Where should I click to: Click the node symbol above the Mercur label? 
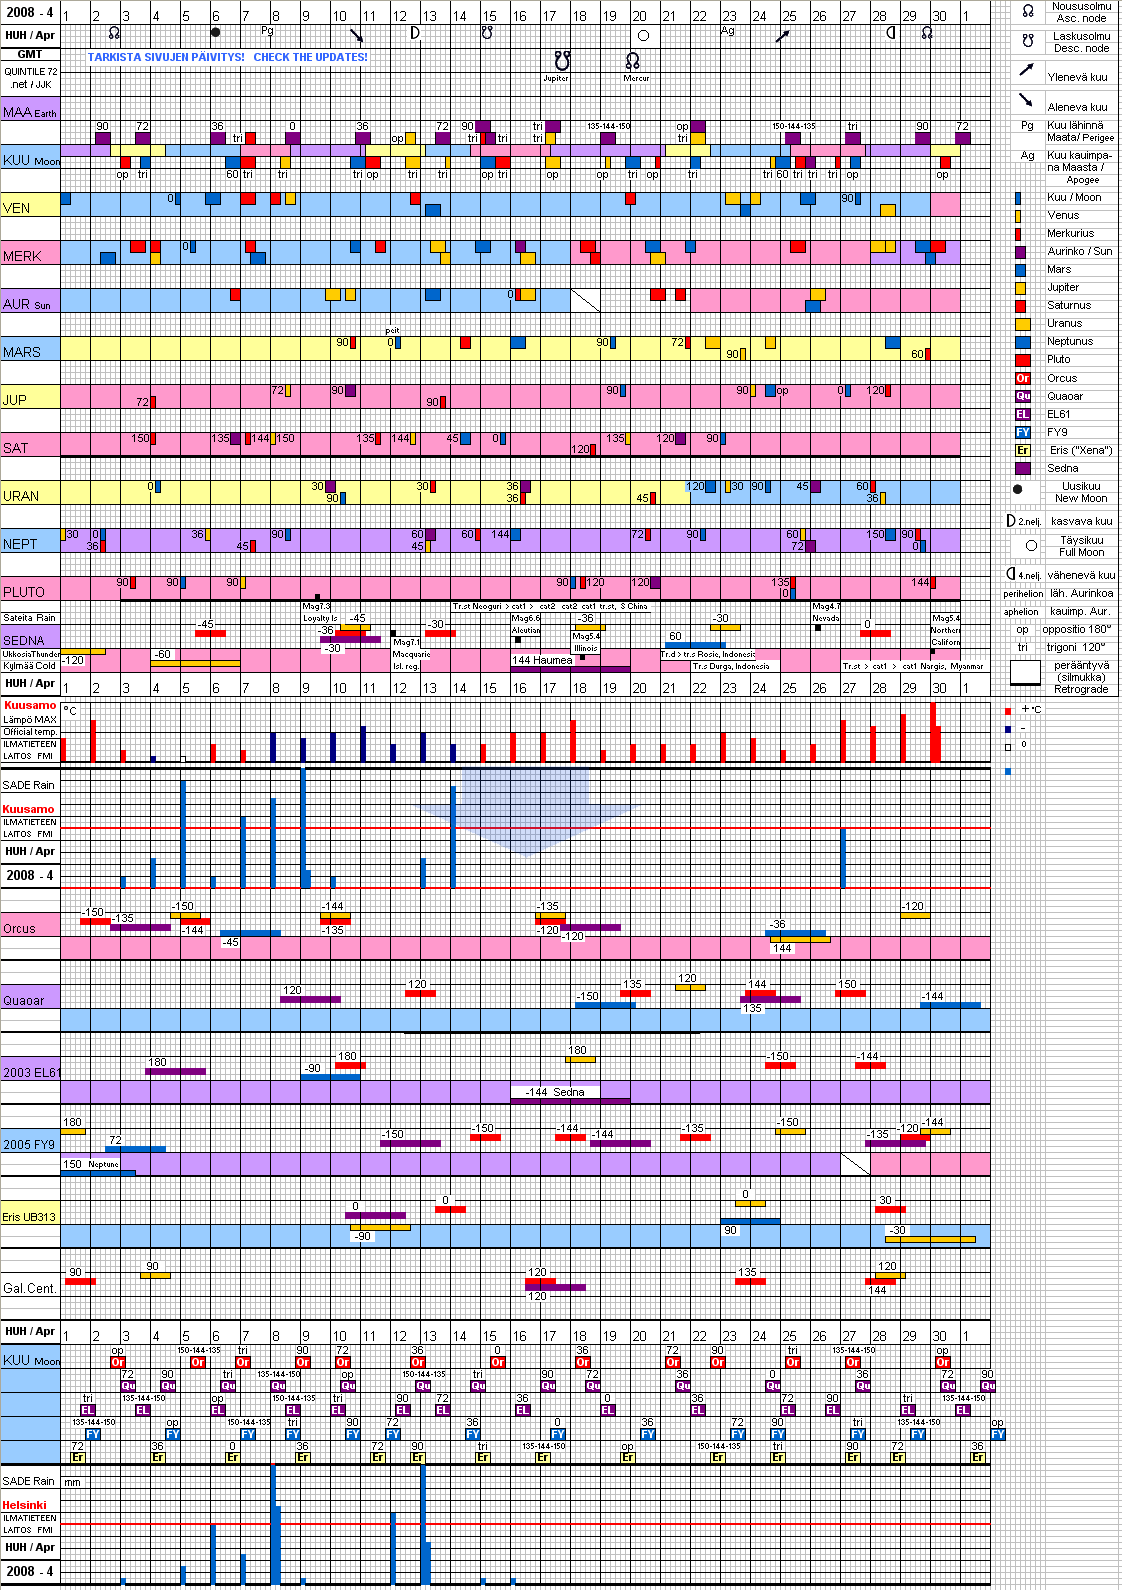tap(632, 61)
